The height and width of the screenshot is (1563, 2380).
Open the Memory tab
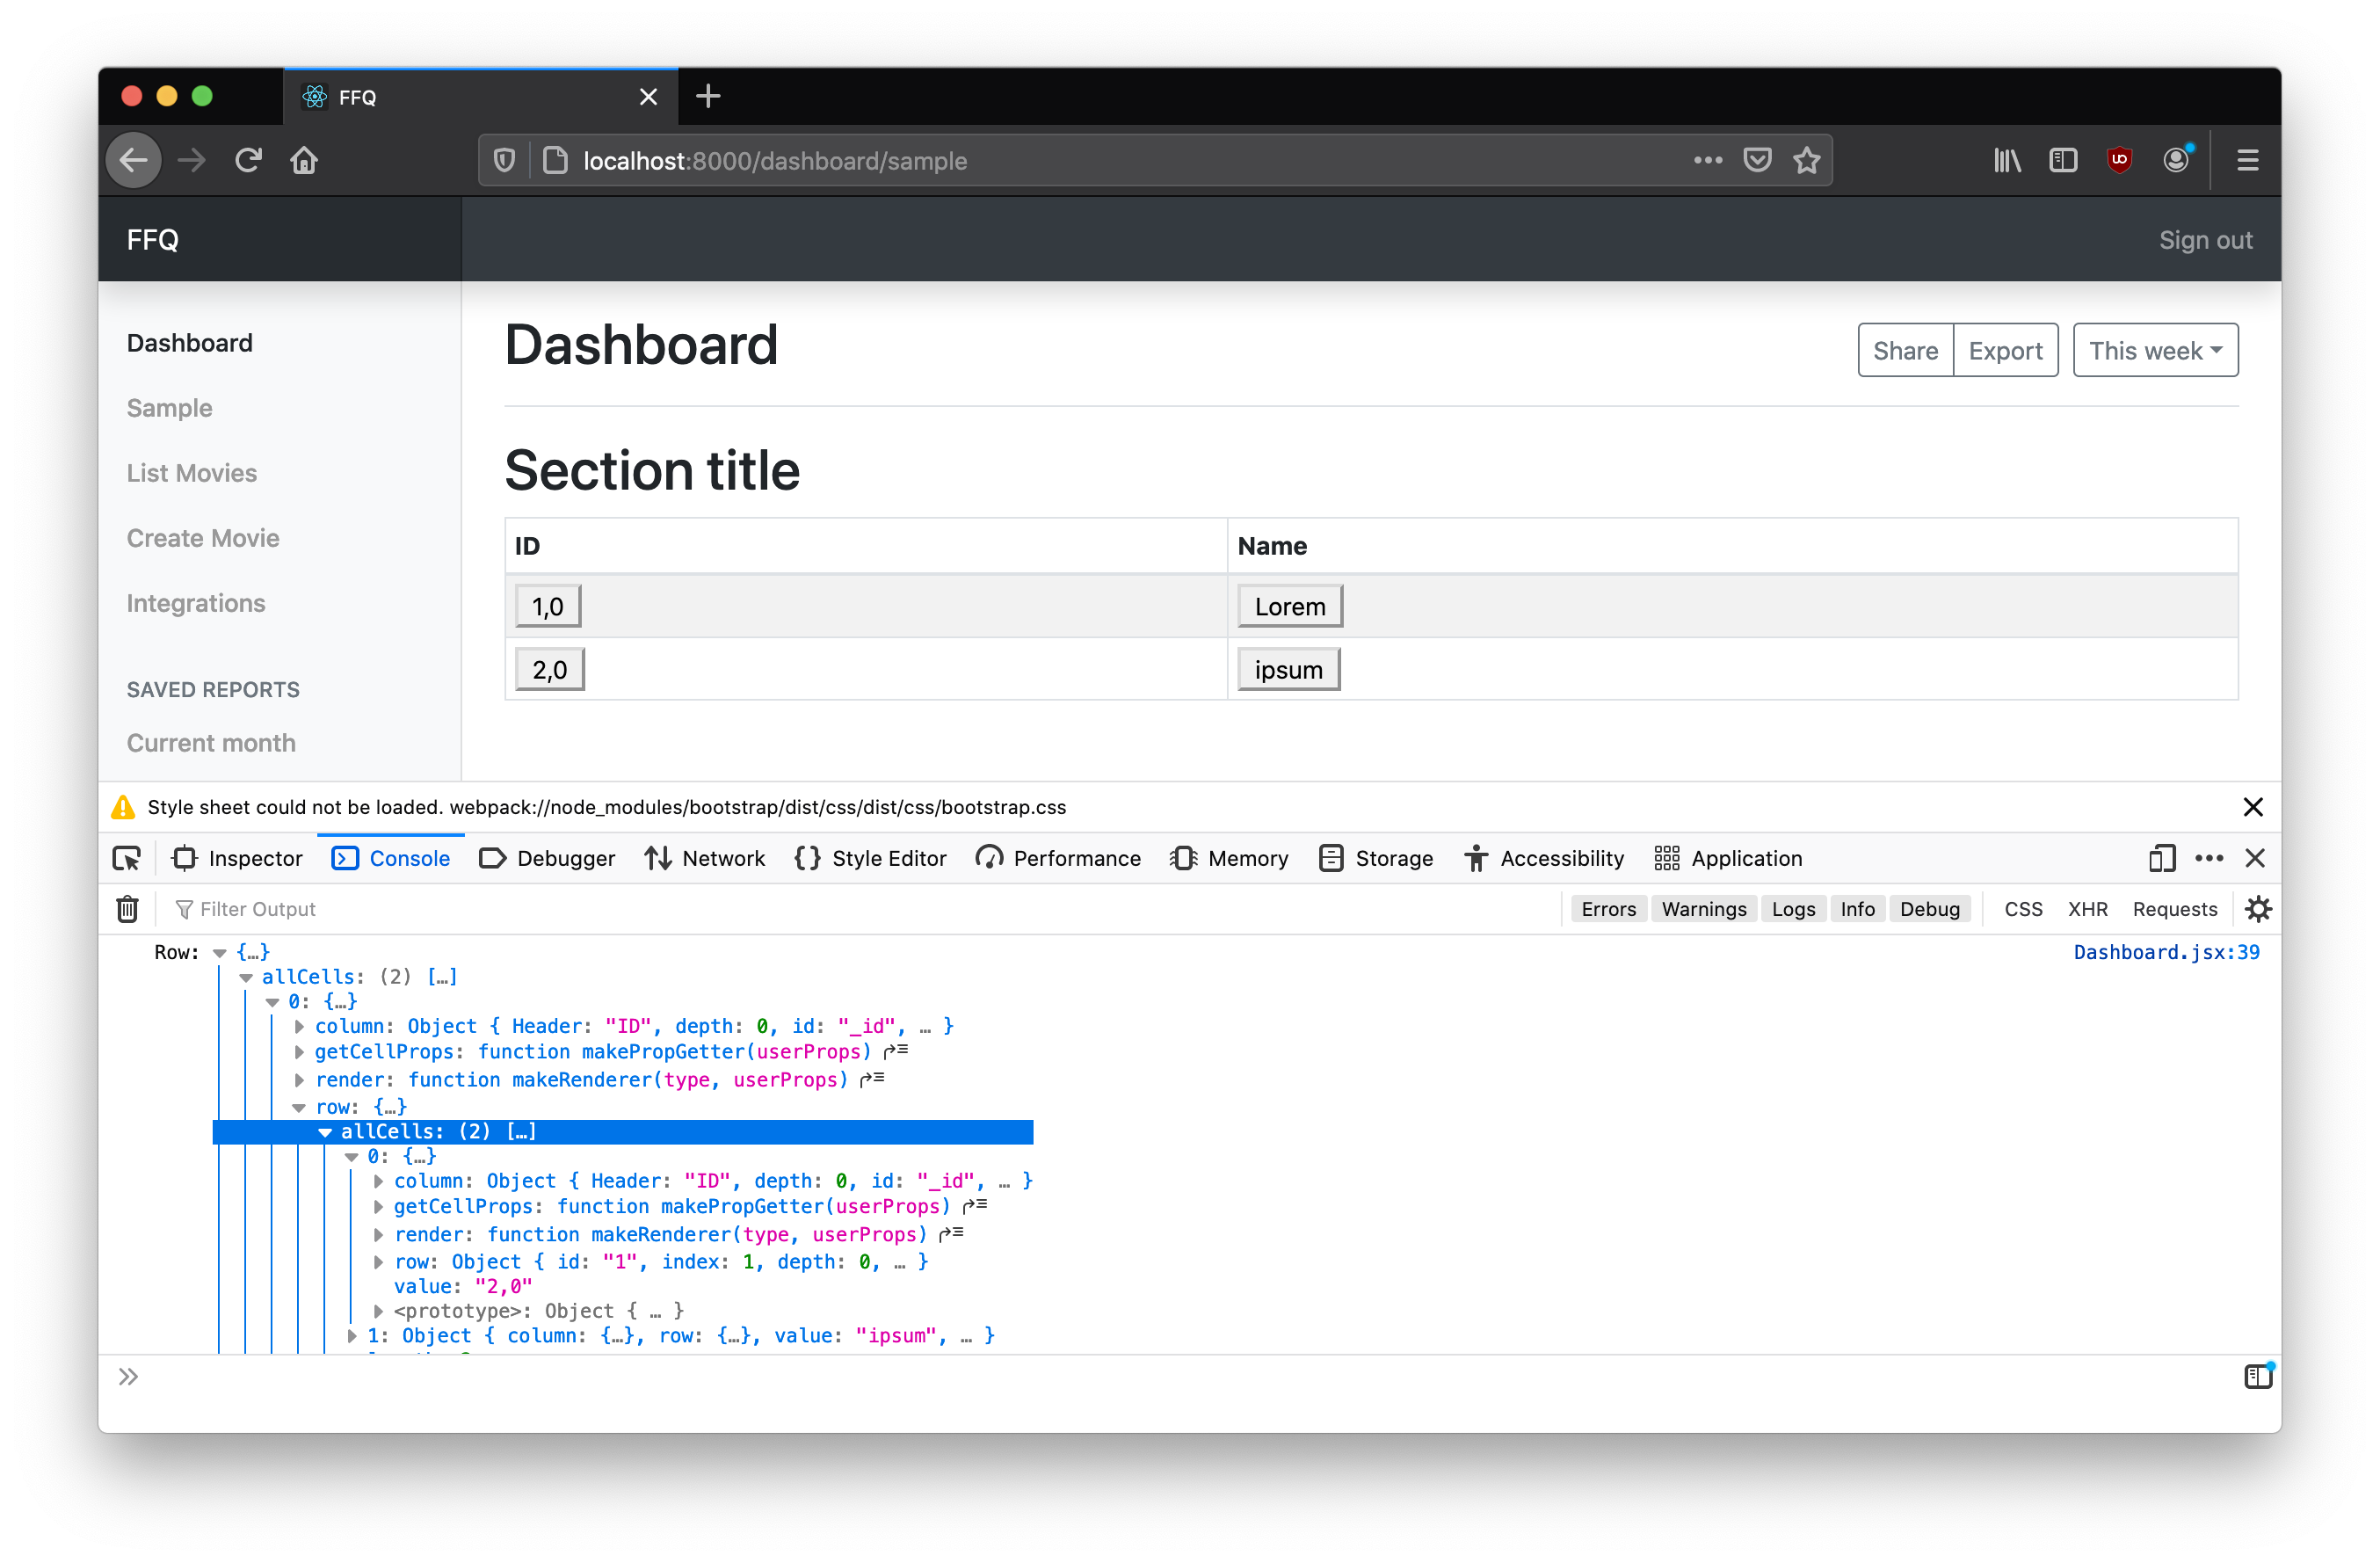(x=1229, y=858)
